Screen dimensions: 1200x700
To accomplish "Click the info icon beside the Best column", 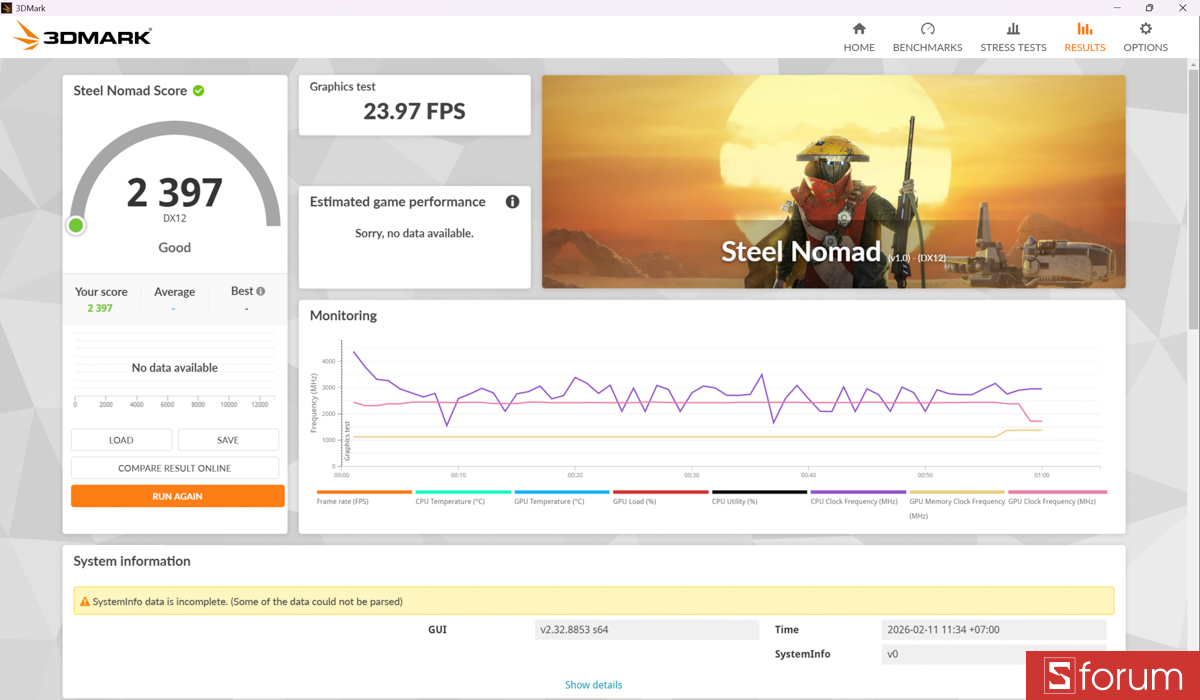I will (260, 291).
